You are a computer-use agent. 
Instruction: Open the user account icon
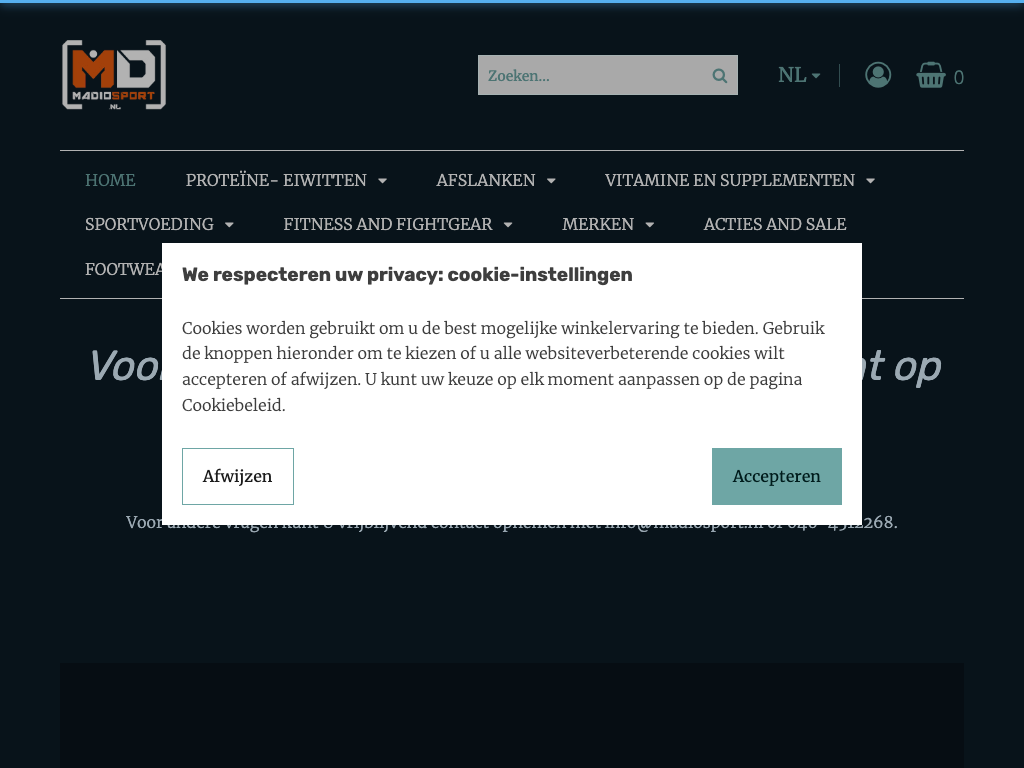(x=878, y=75)
